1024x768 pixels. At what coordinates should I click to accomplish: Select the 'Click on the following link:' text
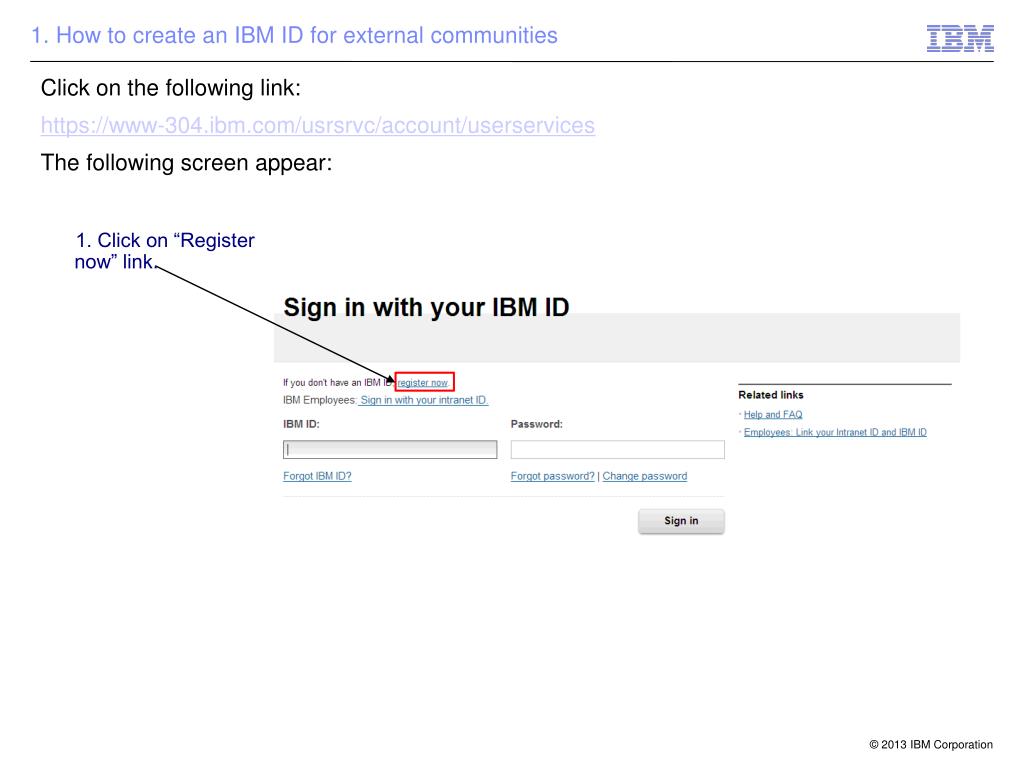click(x=170, y=88)
